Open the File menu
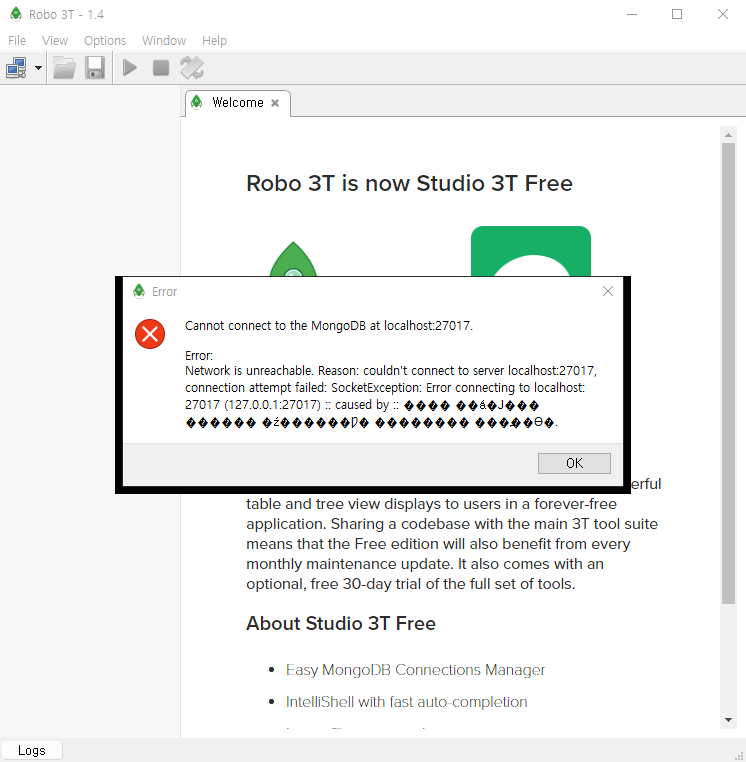Screen dimensions: 746x762 point(17,40)
